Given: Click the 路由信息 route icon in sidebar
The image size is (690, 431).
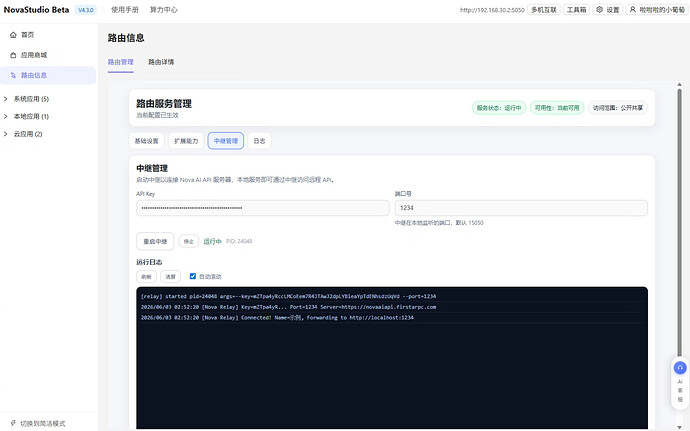Looking at the screenshot, I should point(13,75).
